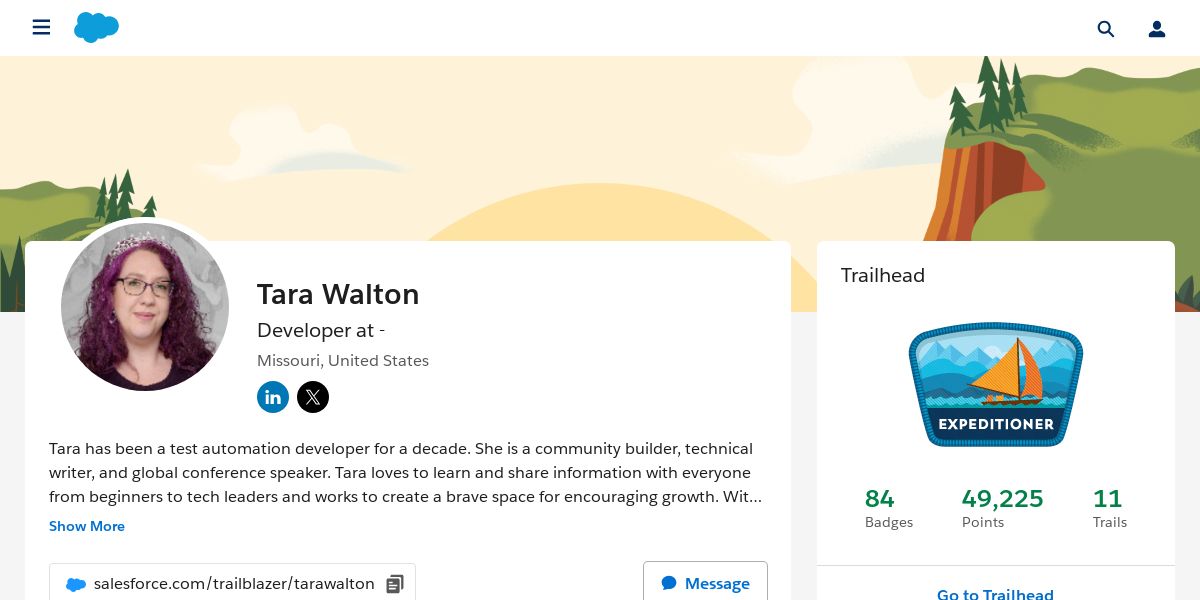
Task: Click the 49,225 Points stat
Action: pos(1002,508)
